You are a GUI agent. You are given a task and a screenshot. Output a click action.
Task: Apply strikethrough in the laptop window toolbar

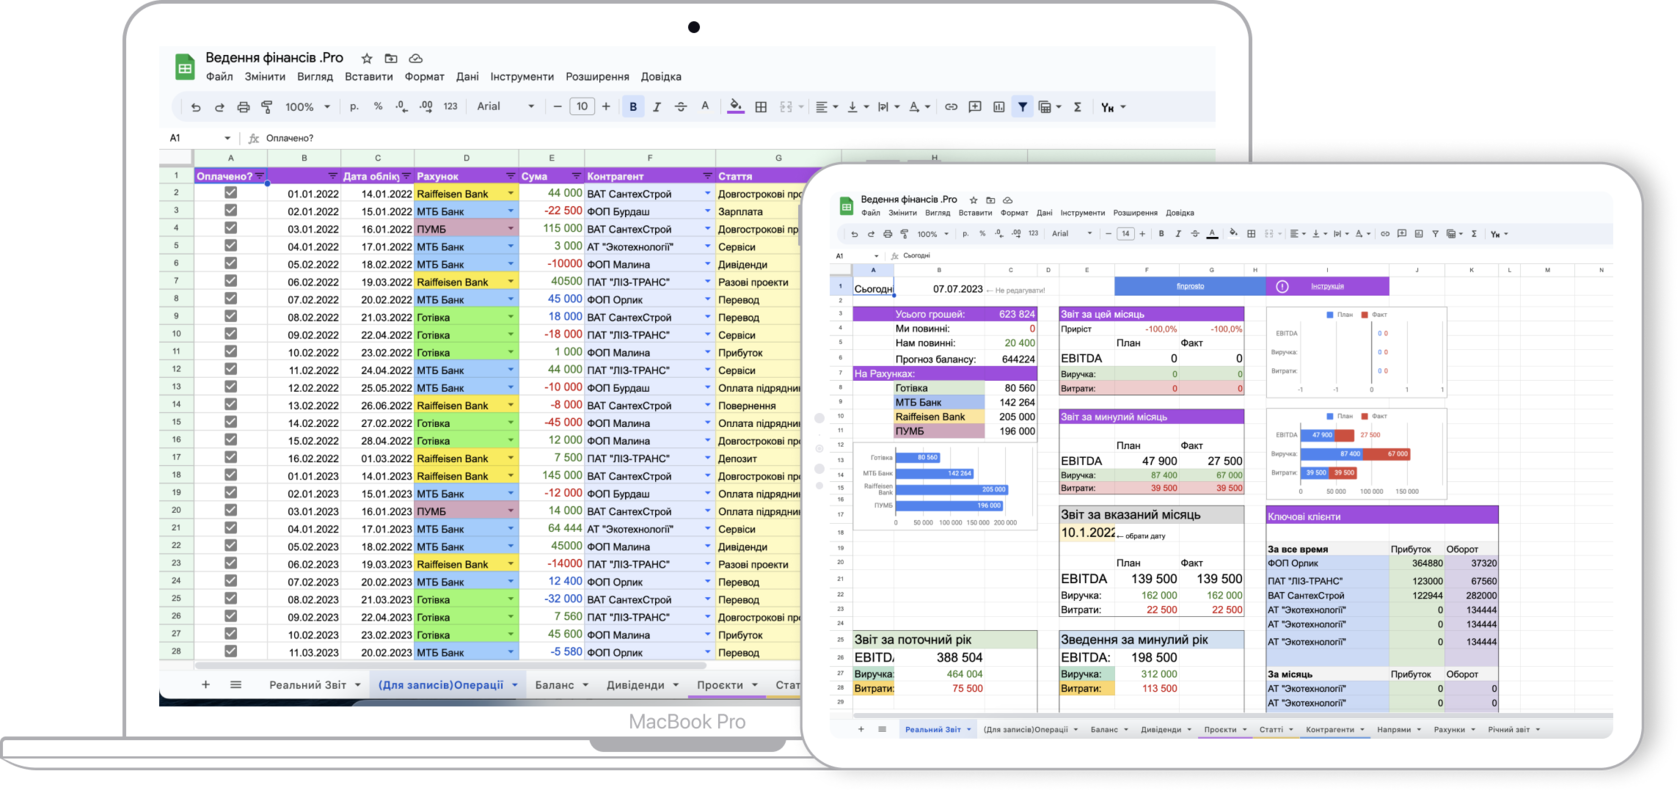tap(681, 107)
